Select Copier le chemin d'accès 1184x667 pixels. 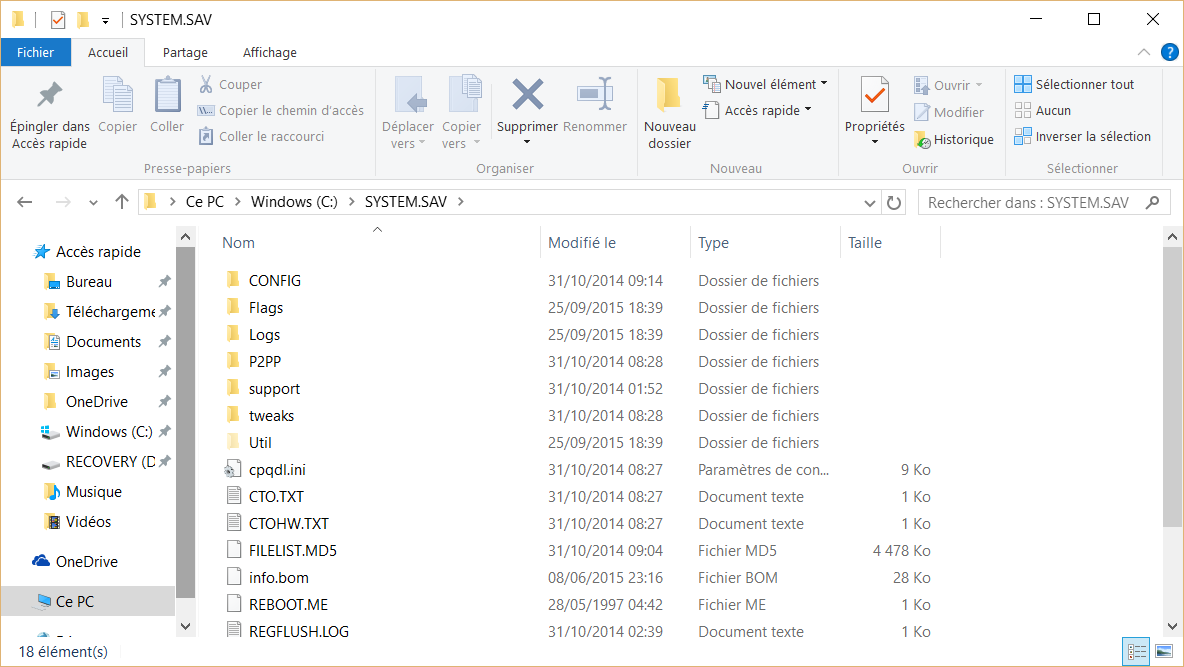(x=281, y=110)
